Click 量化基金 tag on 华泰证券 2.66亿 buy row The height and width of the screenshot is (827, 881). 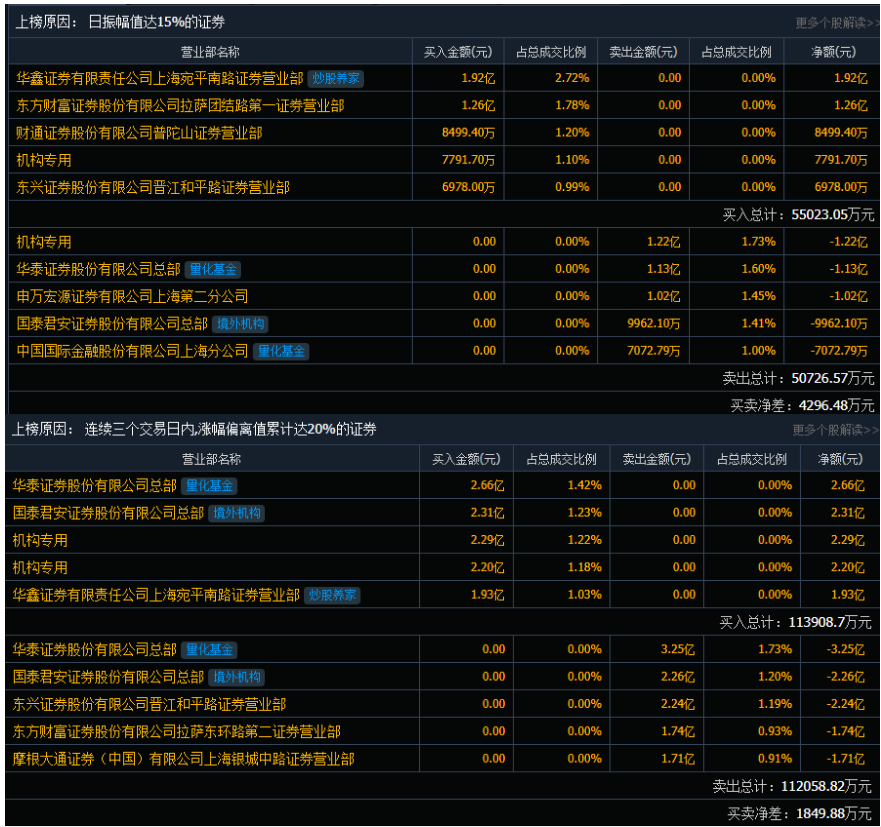209,486
